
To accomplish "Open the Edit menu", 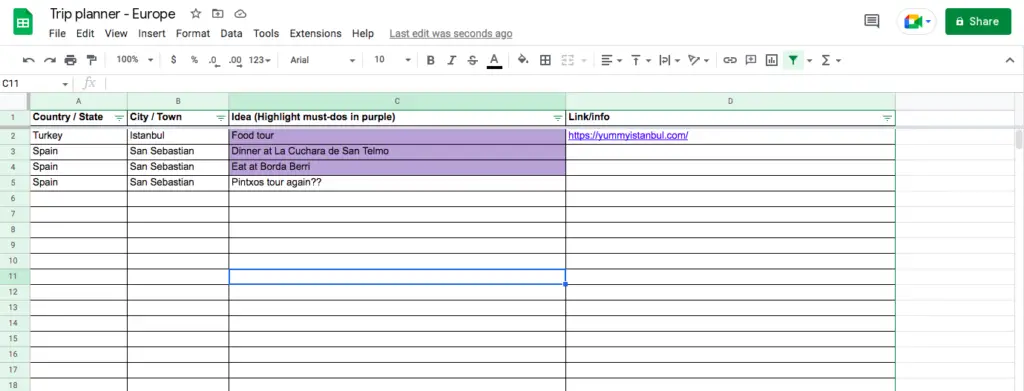I will [85, 33].
